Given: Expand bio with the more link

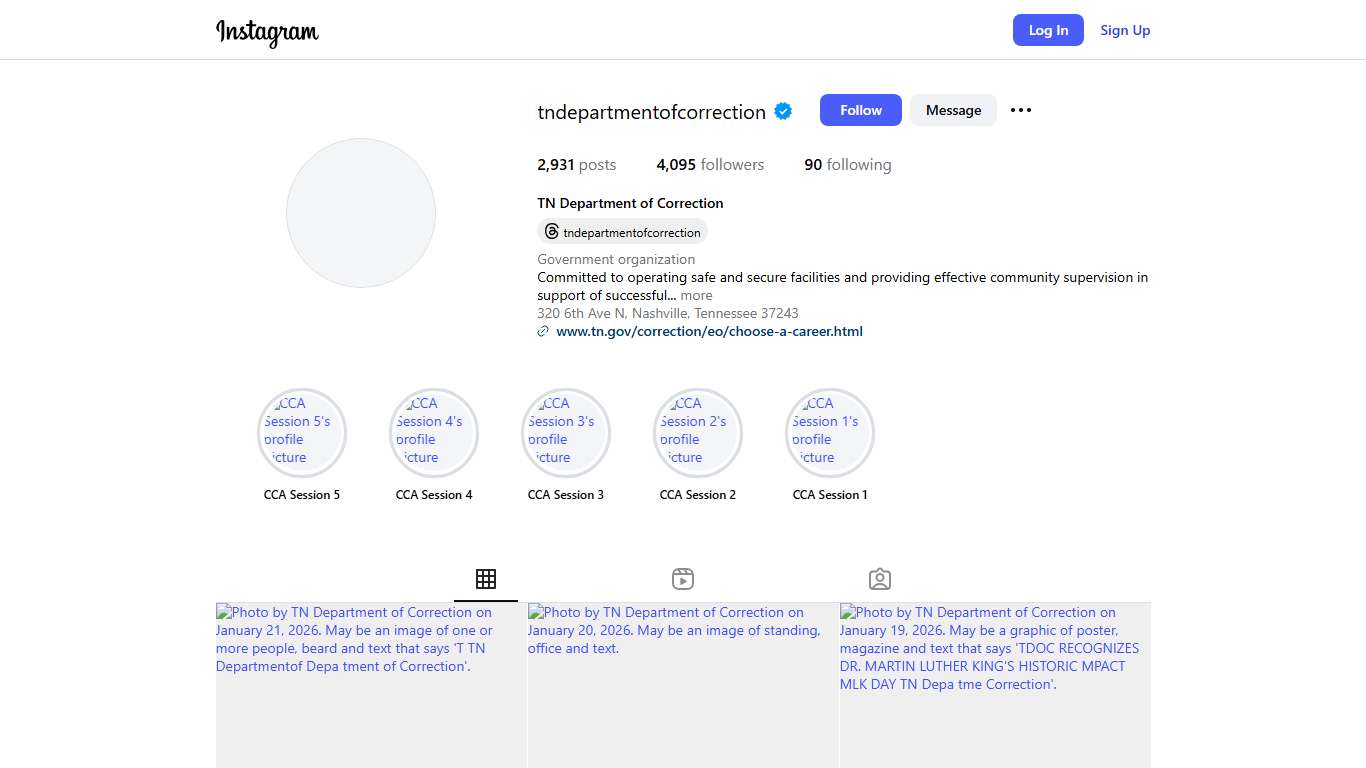Looking at the screenshot, I should (x=696, y=296).
